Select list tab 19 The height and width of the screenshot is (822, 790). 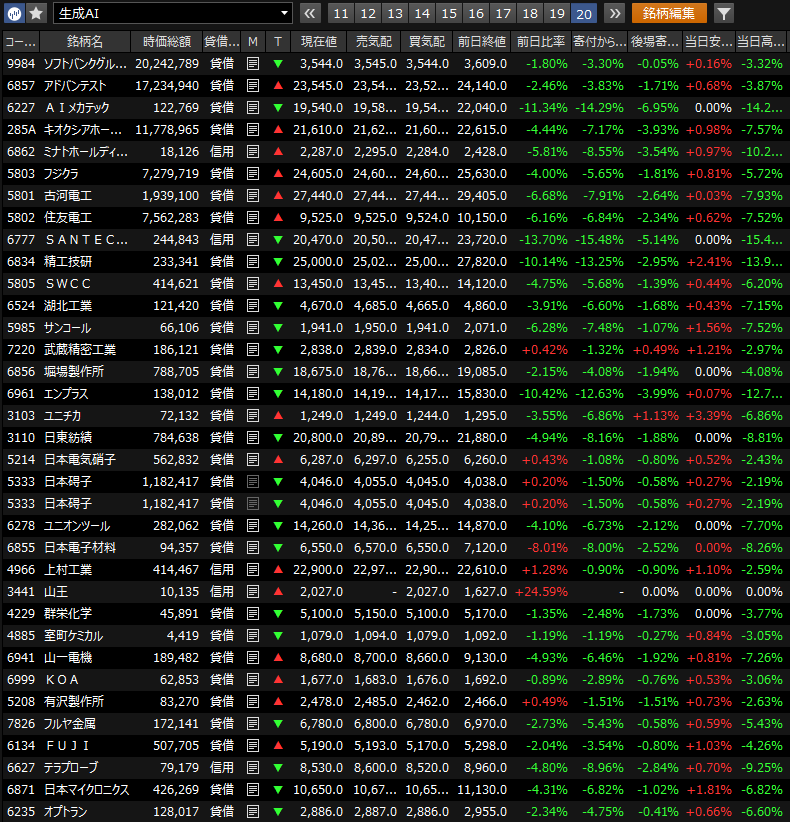[x=557, y=13]
